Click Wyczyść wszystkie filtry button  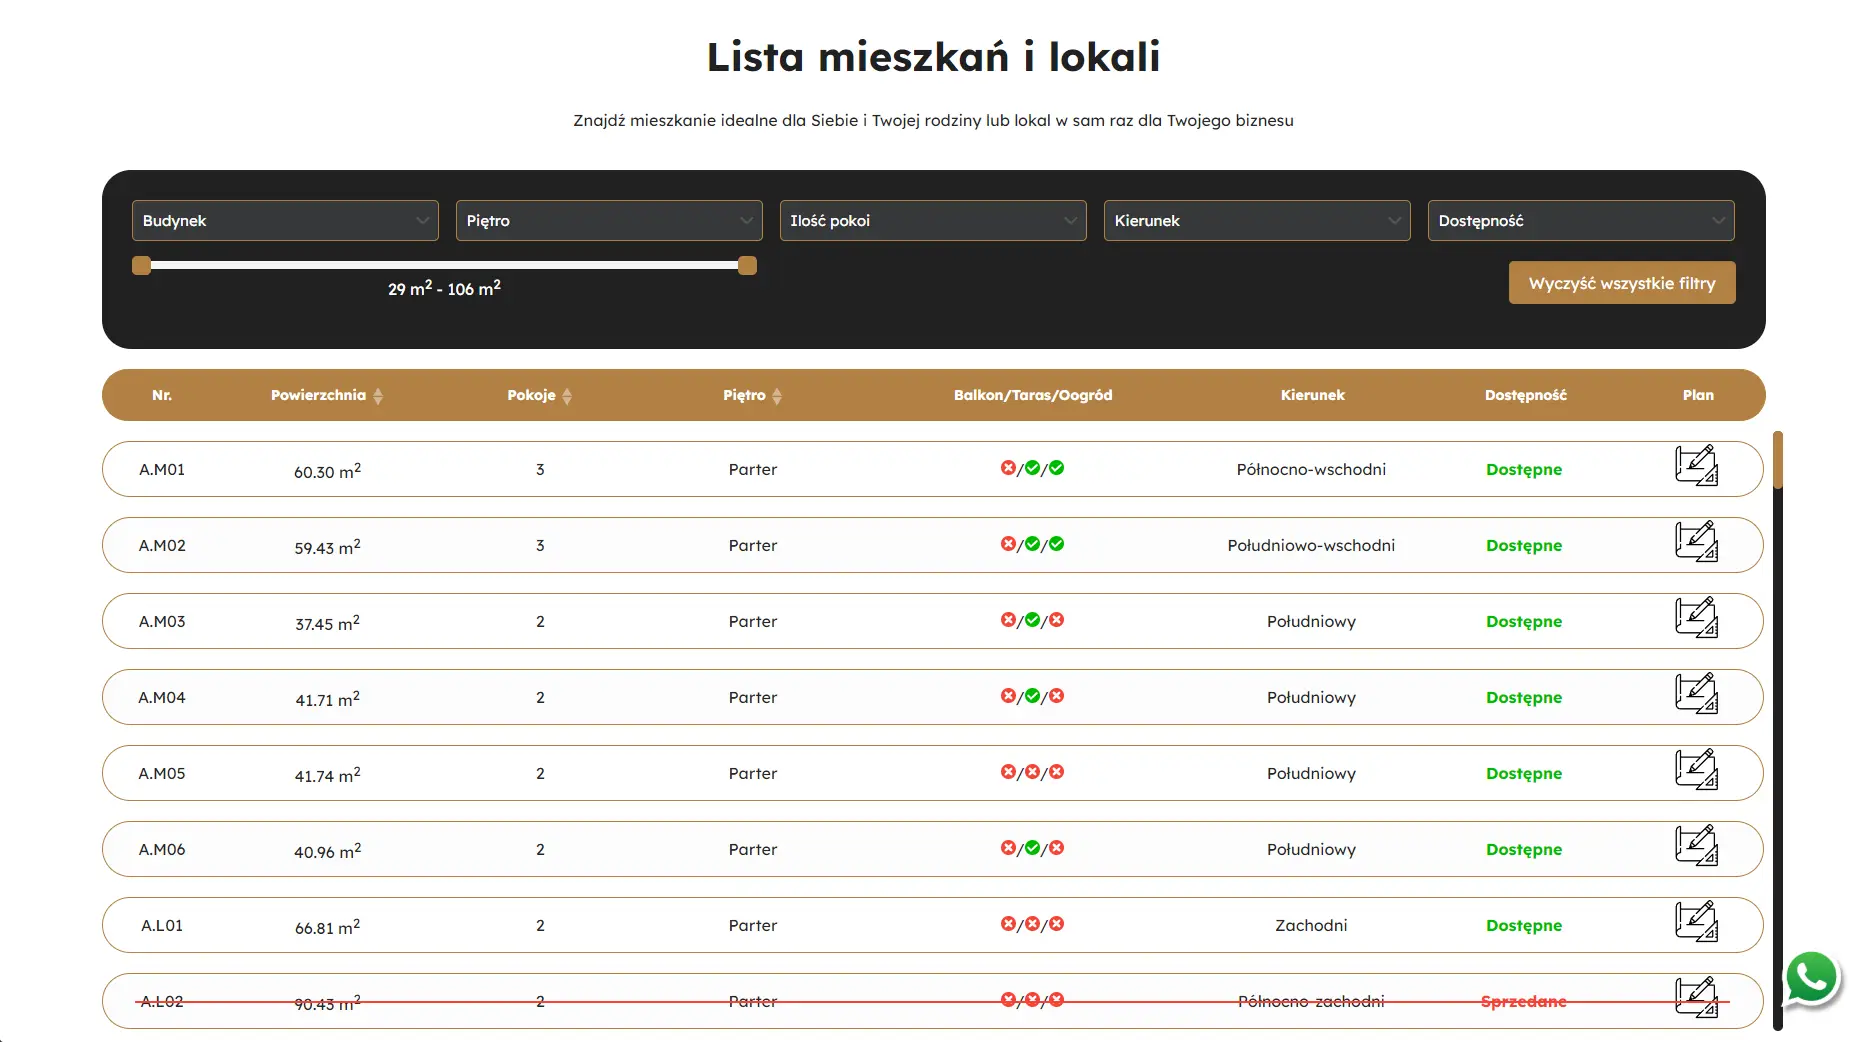[x=1621, y=283]
